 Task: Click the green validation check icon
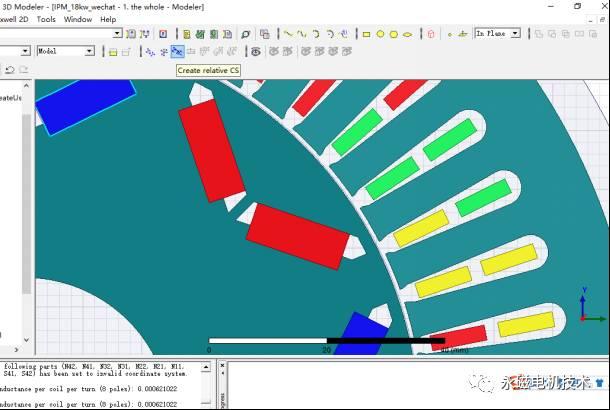coord(200,34)
